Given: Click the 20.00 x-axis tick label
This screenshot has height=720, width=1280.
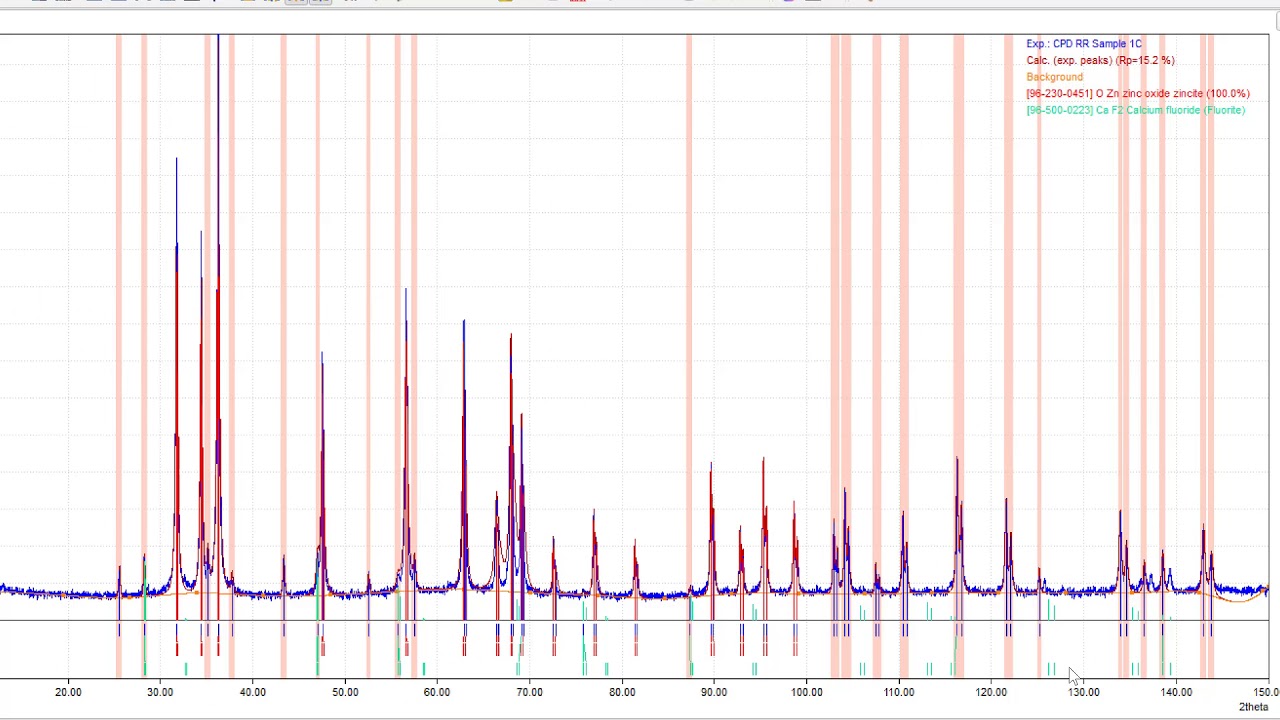Looking at the screenshot, I should [68, 692].
